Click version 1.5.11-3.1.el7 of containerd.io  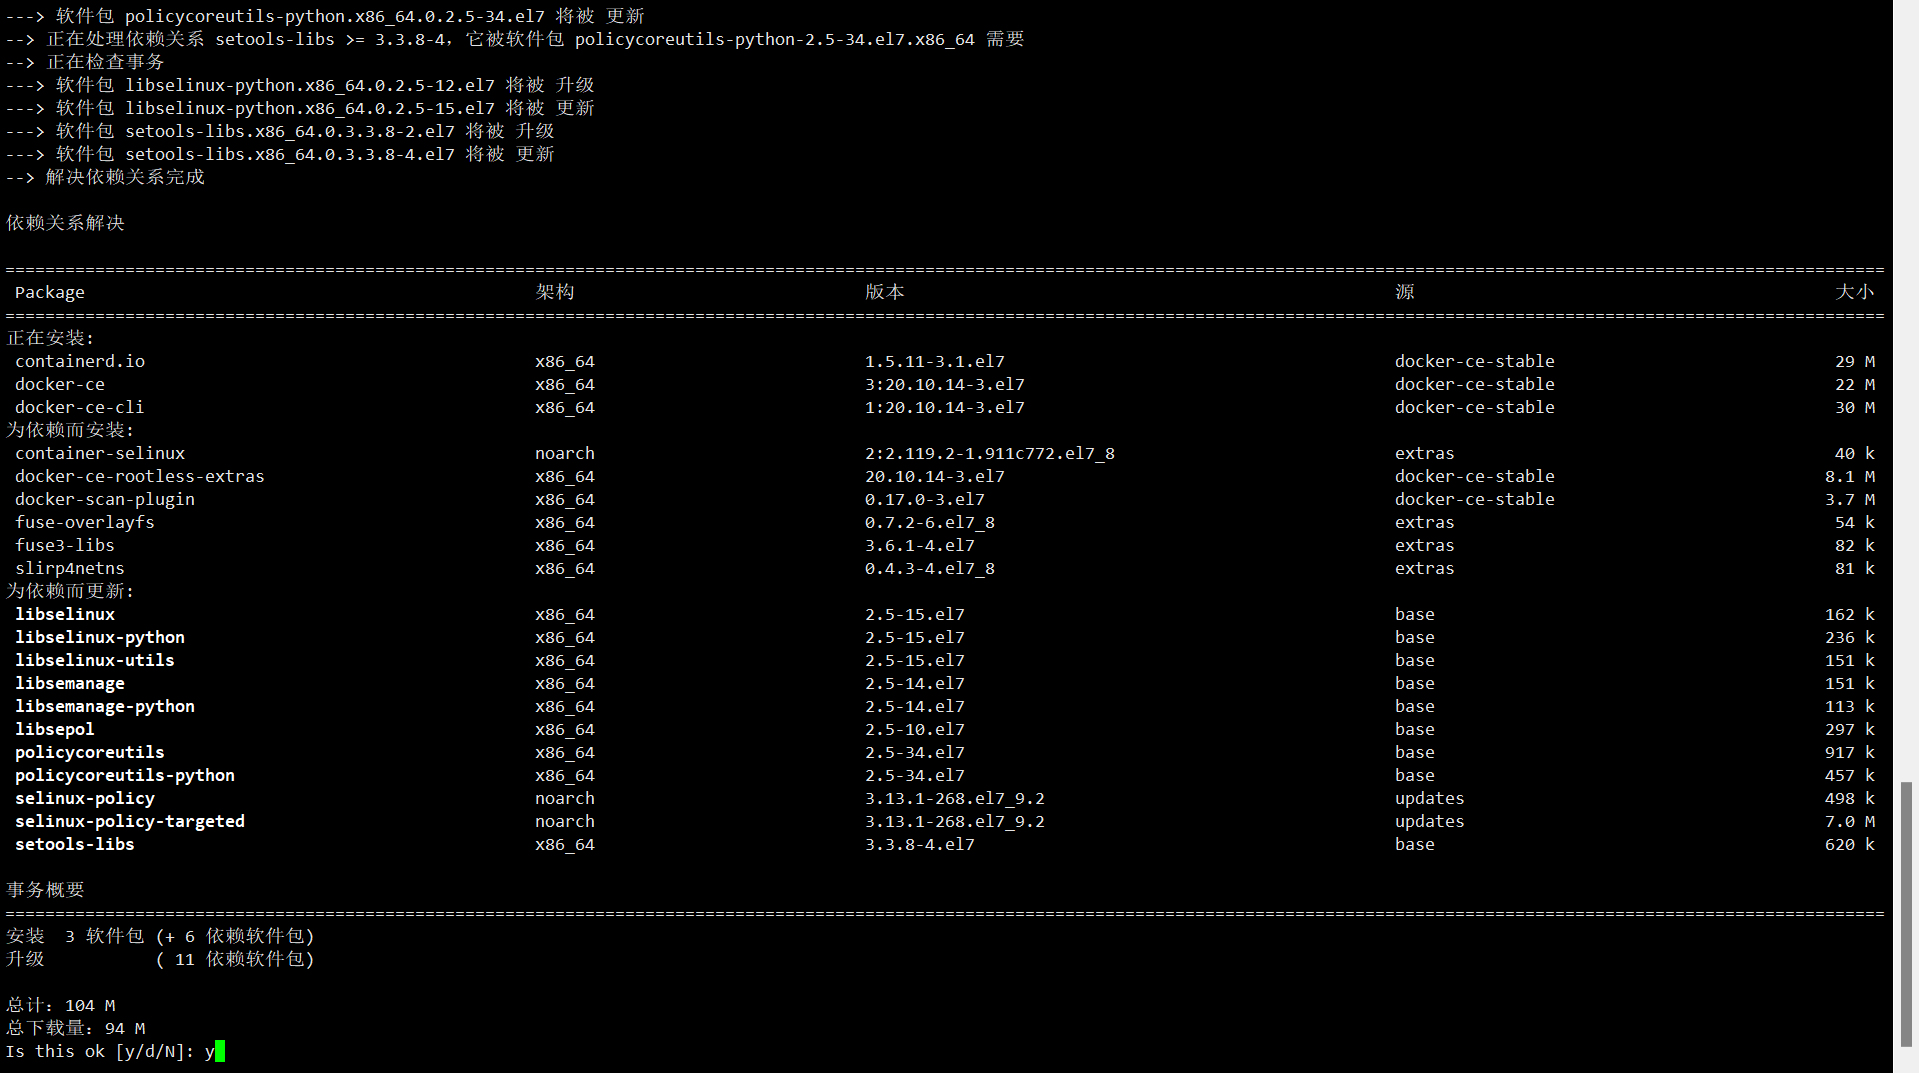(935, 361)
